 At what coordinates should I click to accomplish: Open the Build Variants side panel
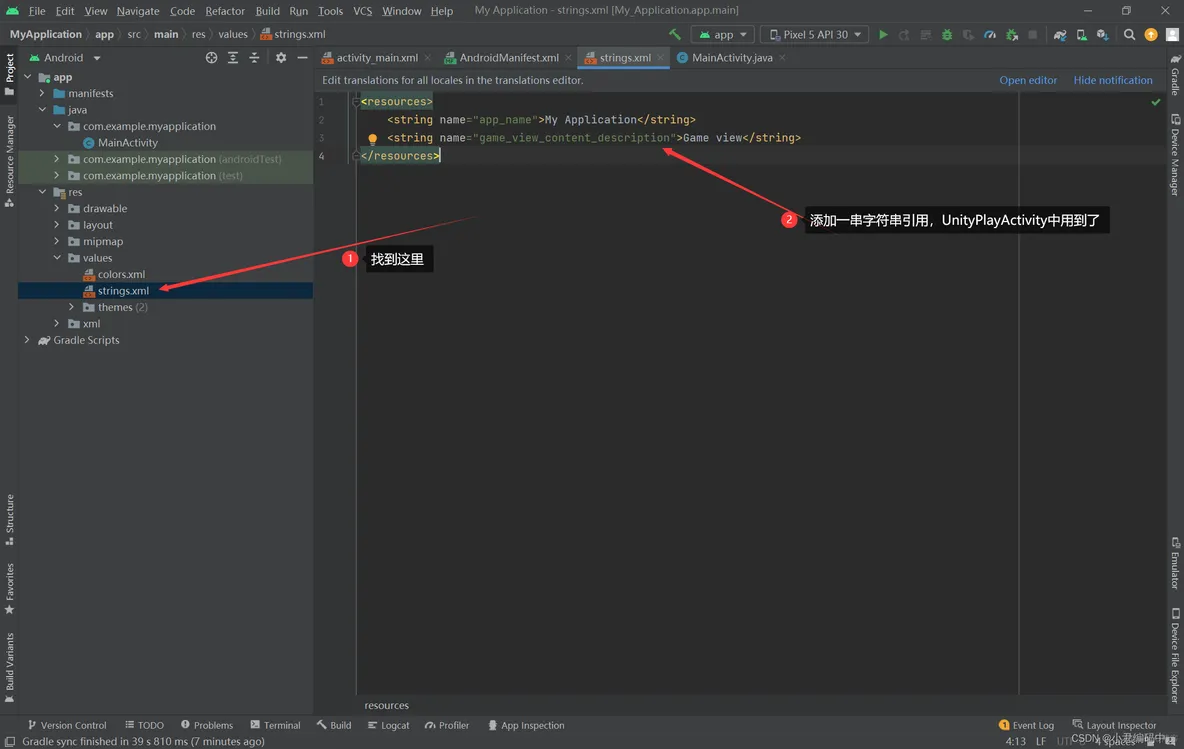[x=9, y=667]
